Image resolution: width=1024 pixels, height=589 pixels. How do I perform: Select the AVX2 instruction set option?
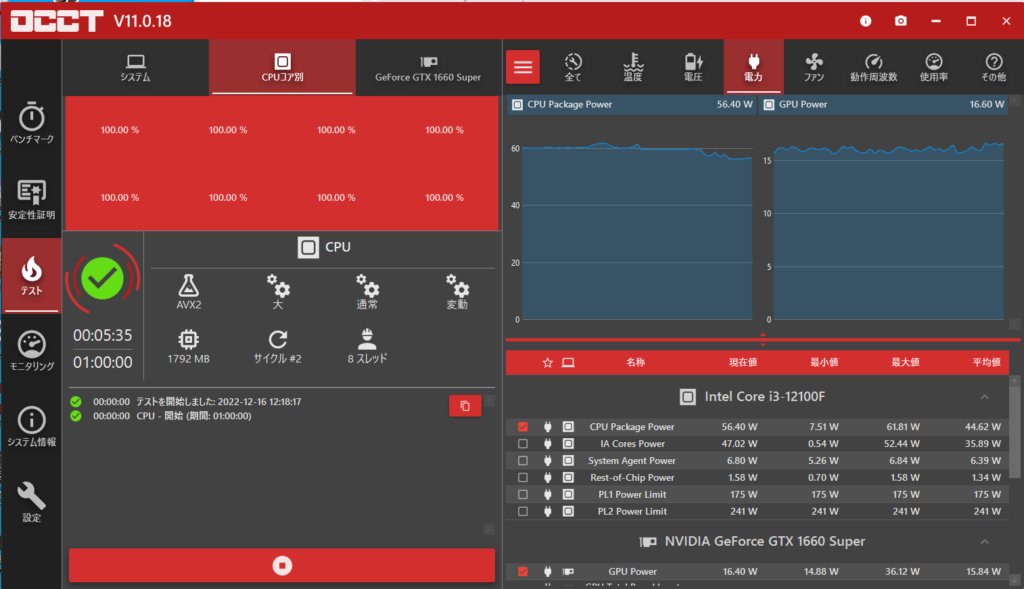click(189, 291)
